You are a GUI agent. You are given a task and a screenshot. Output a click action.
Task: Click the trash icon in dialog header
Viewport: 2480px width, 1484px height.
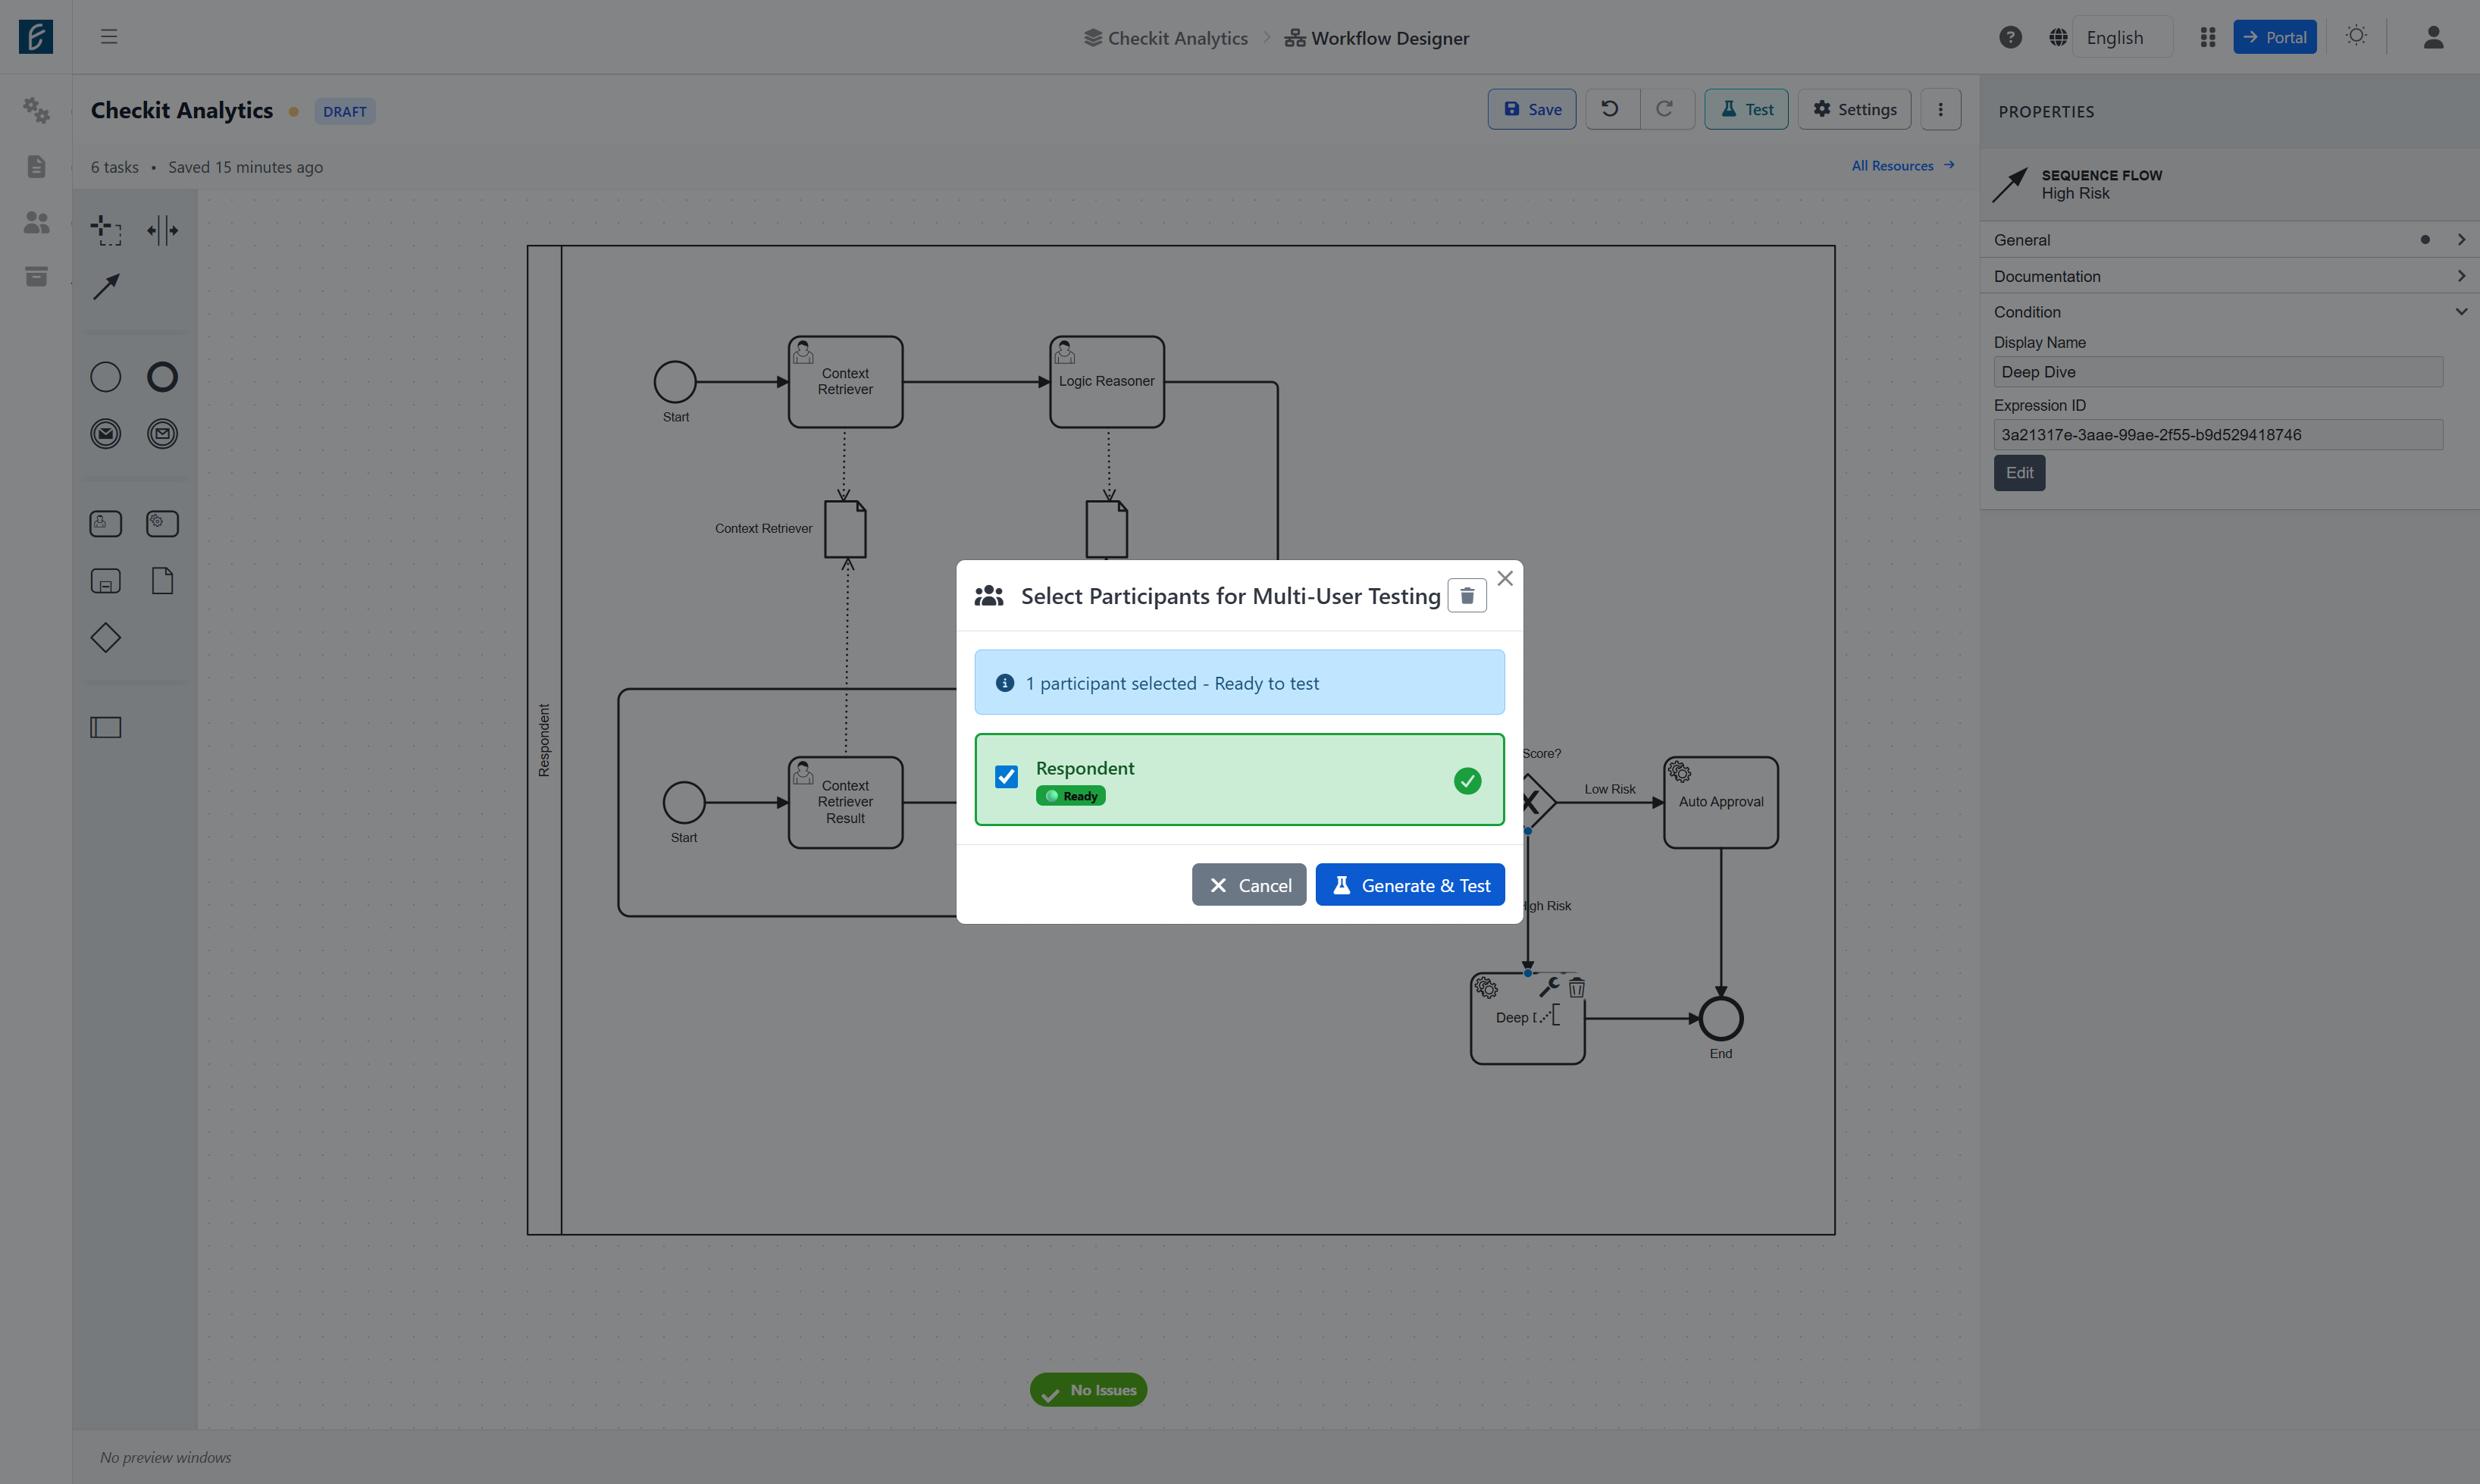click(x=1467, y=596)
